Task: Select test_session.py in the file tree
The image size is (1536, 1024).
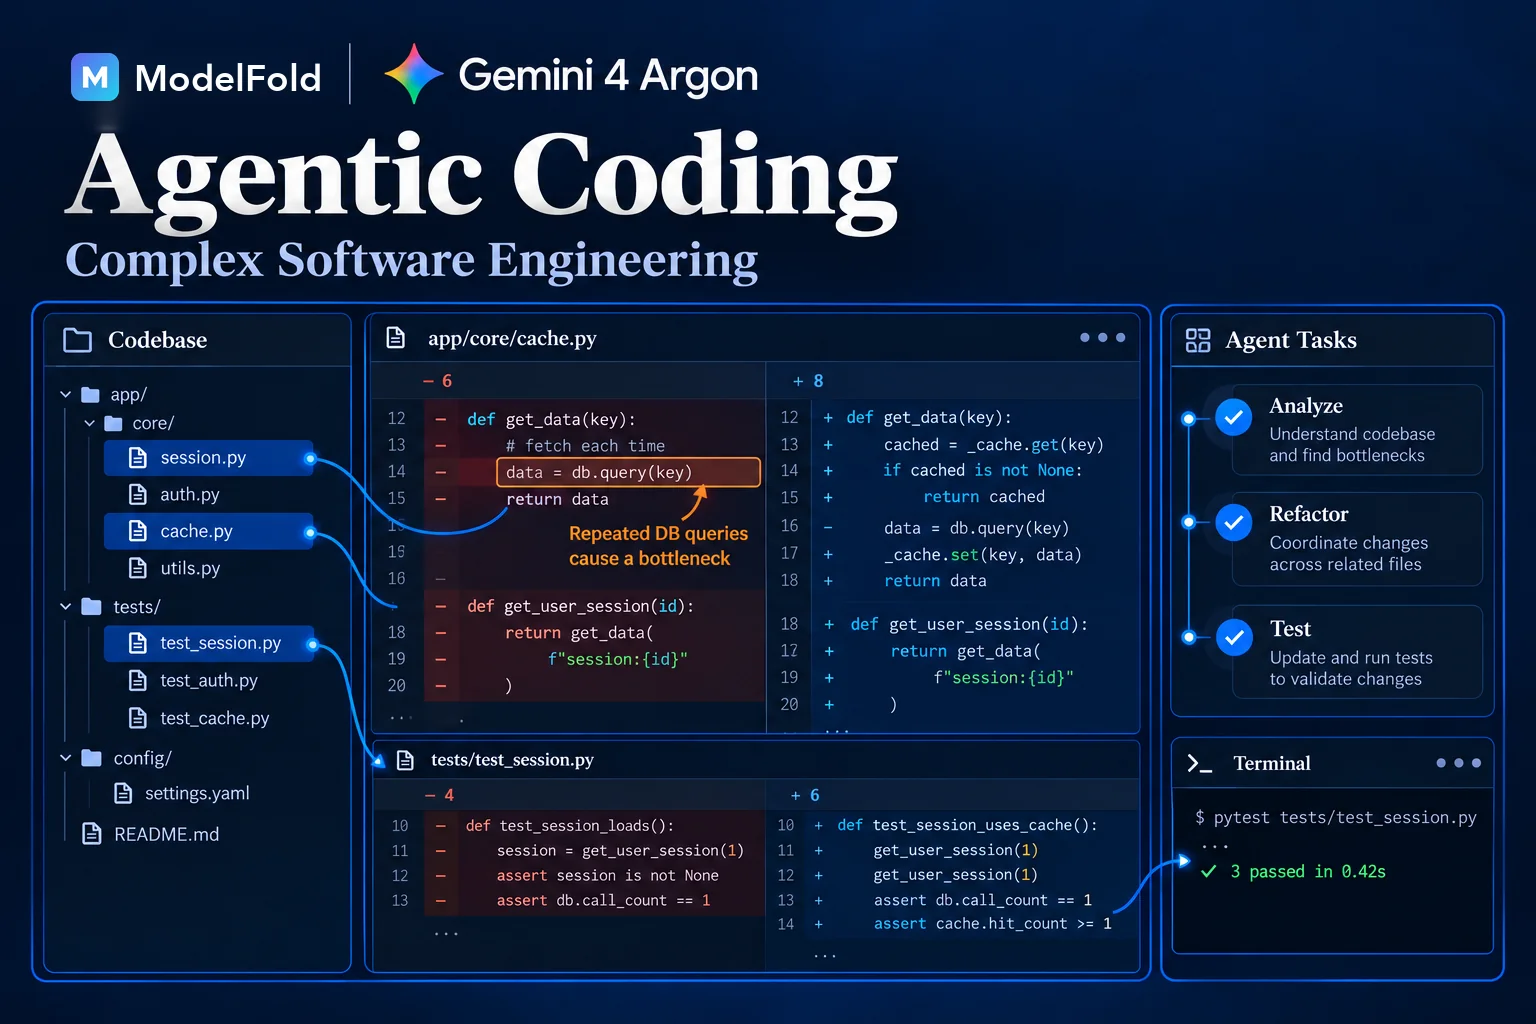Action: [209, 643]
